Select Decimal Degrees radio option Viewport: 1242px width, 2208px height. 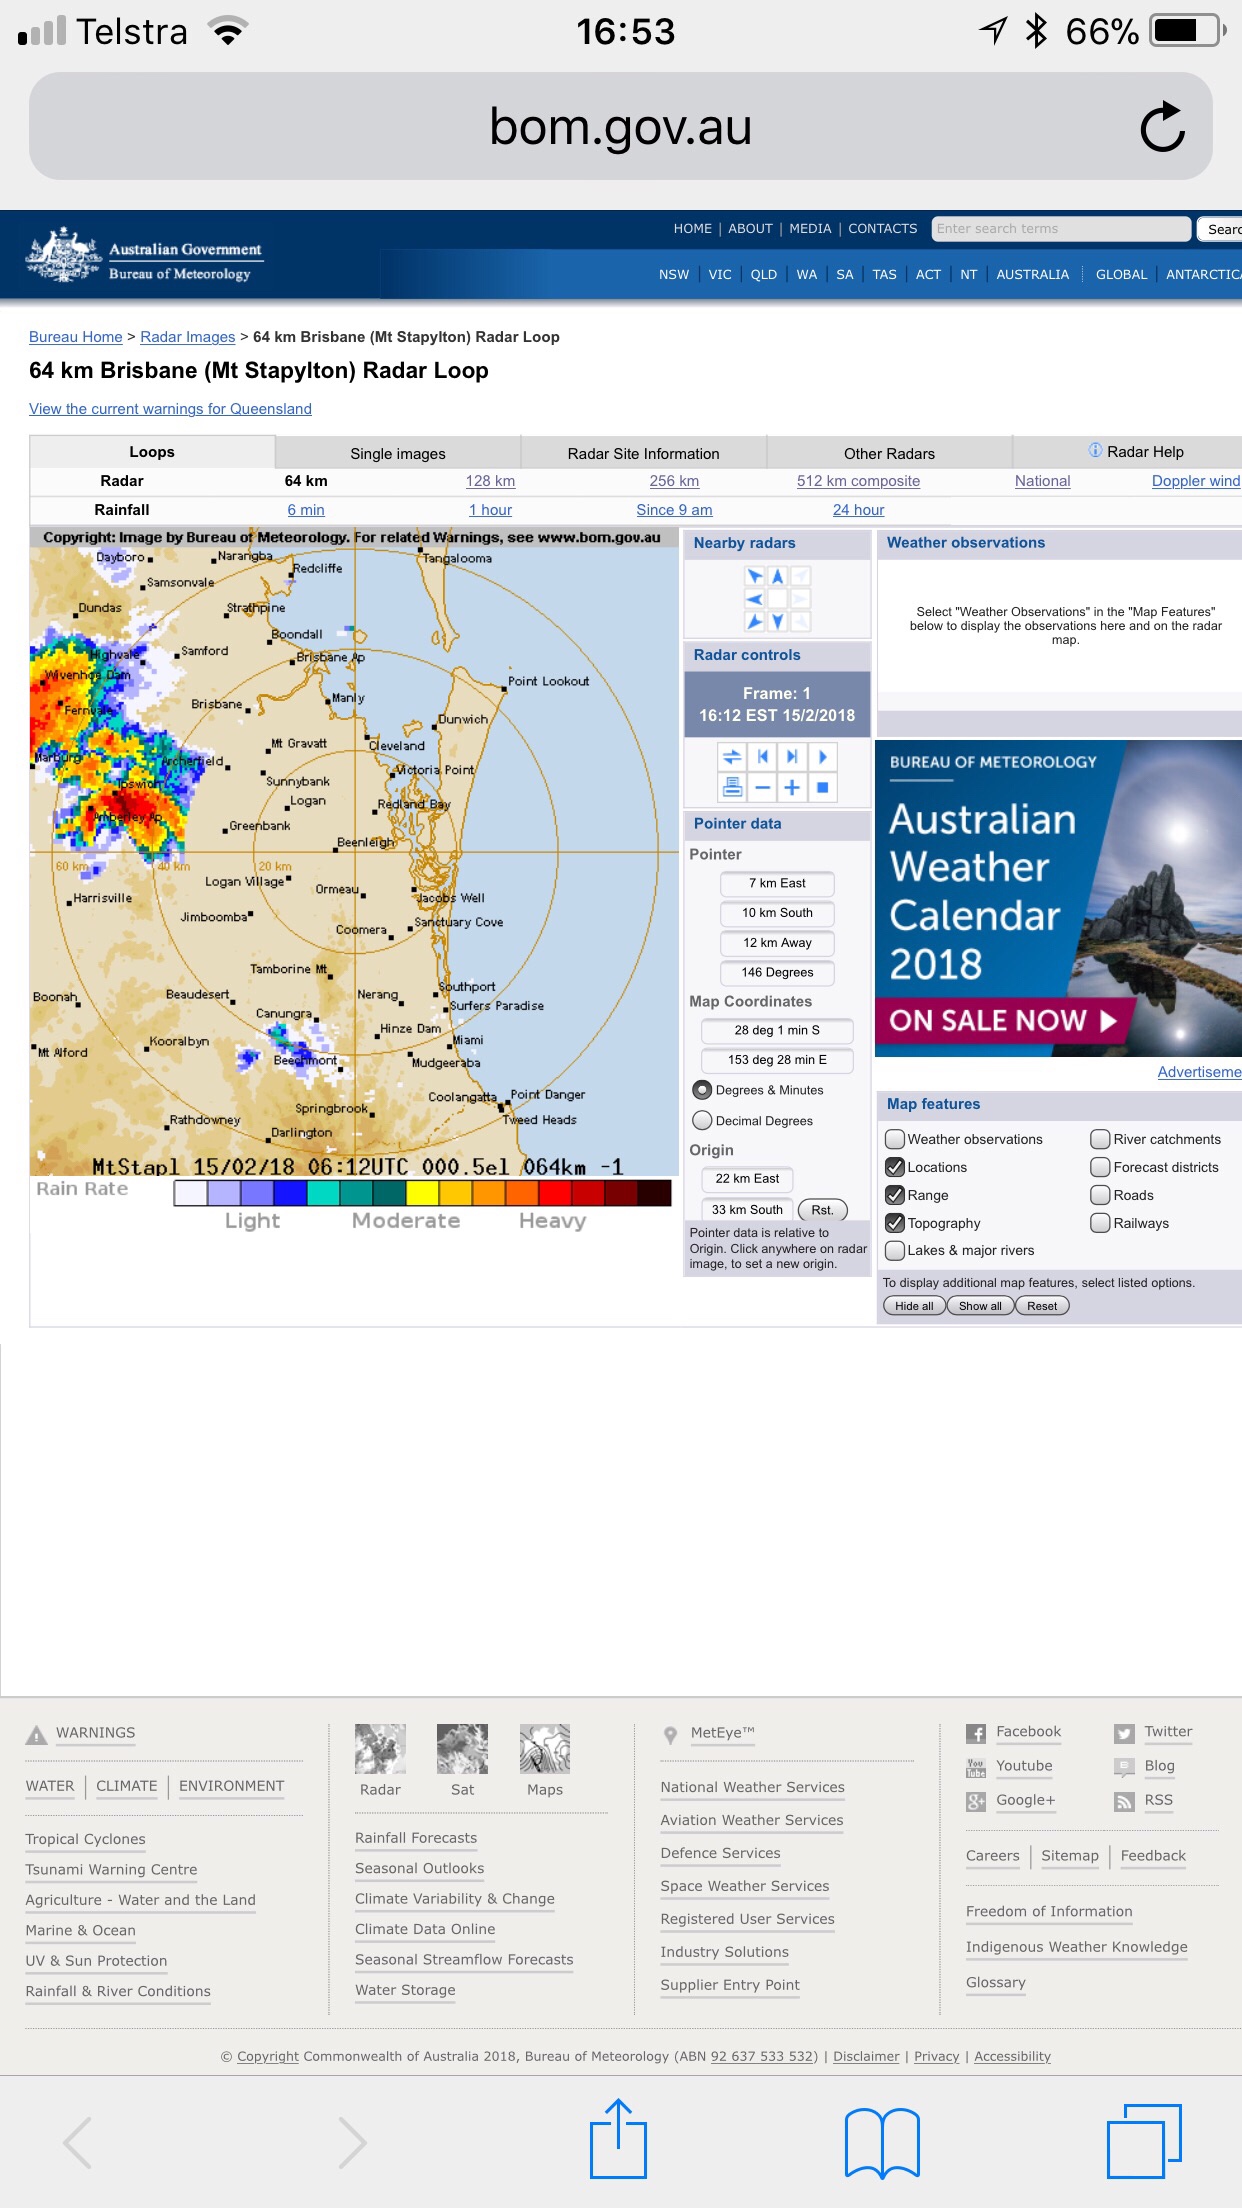(703, 1121)
